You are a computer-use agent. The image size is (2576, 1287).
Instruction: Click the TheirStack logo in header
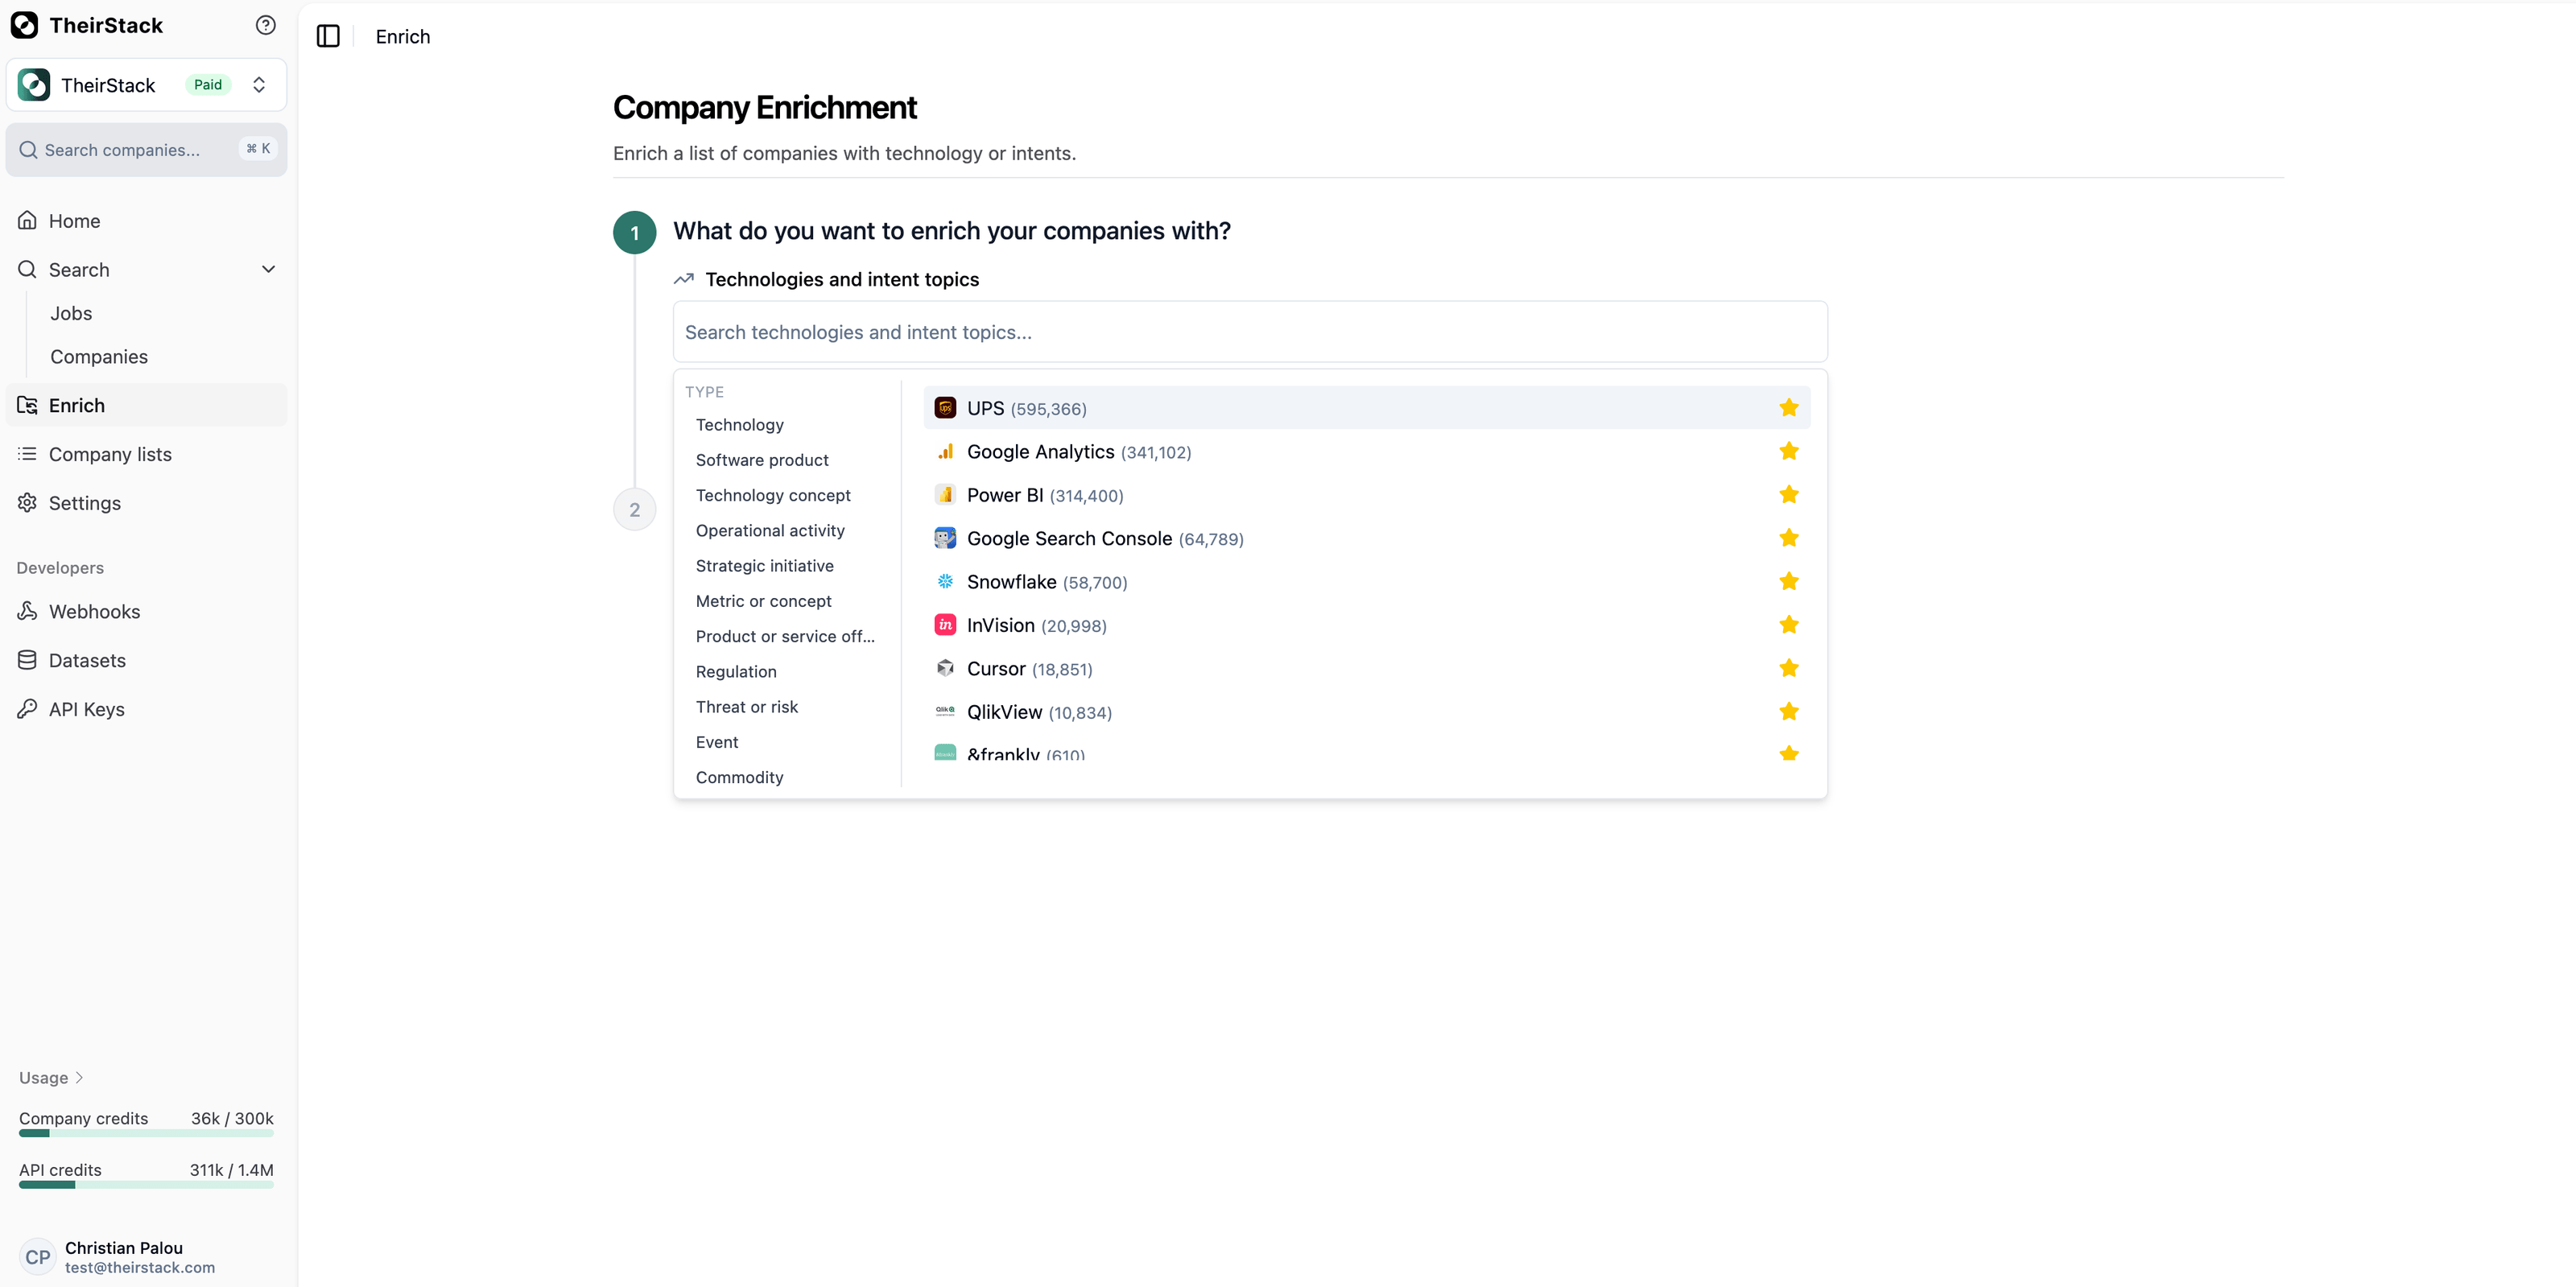coord(24,25)
